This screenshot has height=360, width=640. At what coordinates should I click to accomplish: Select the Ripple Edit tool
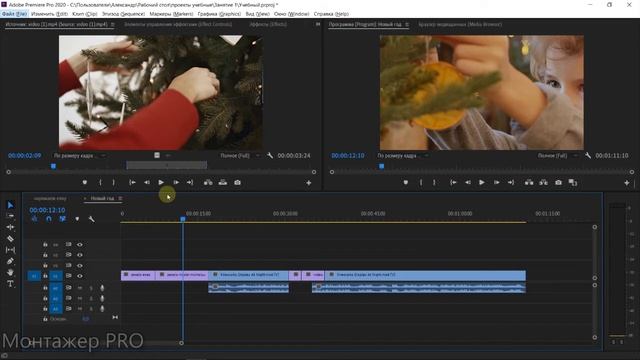[10, 227]
